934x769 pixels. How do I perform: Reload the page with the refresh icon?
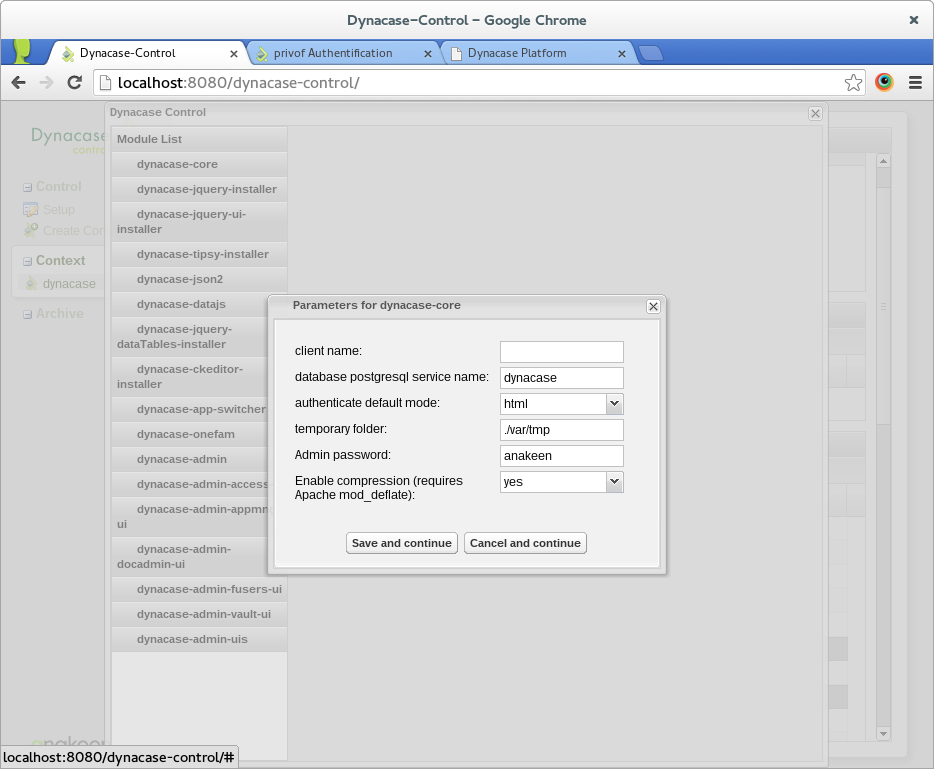[74, 82]
